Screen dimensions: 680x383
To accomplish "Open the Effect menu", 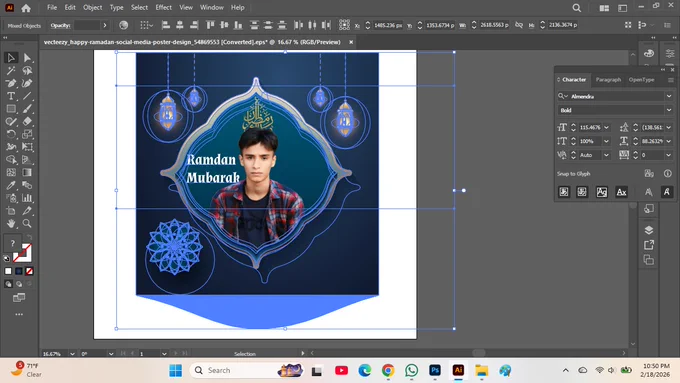I will (x=163, y=7).
